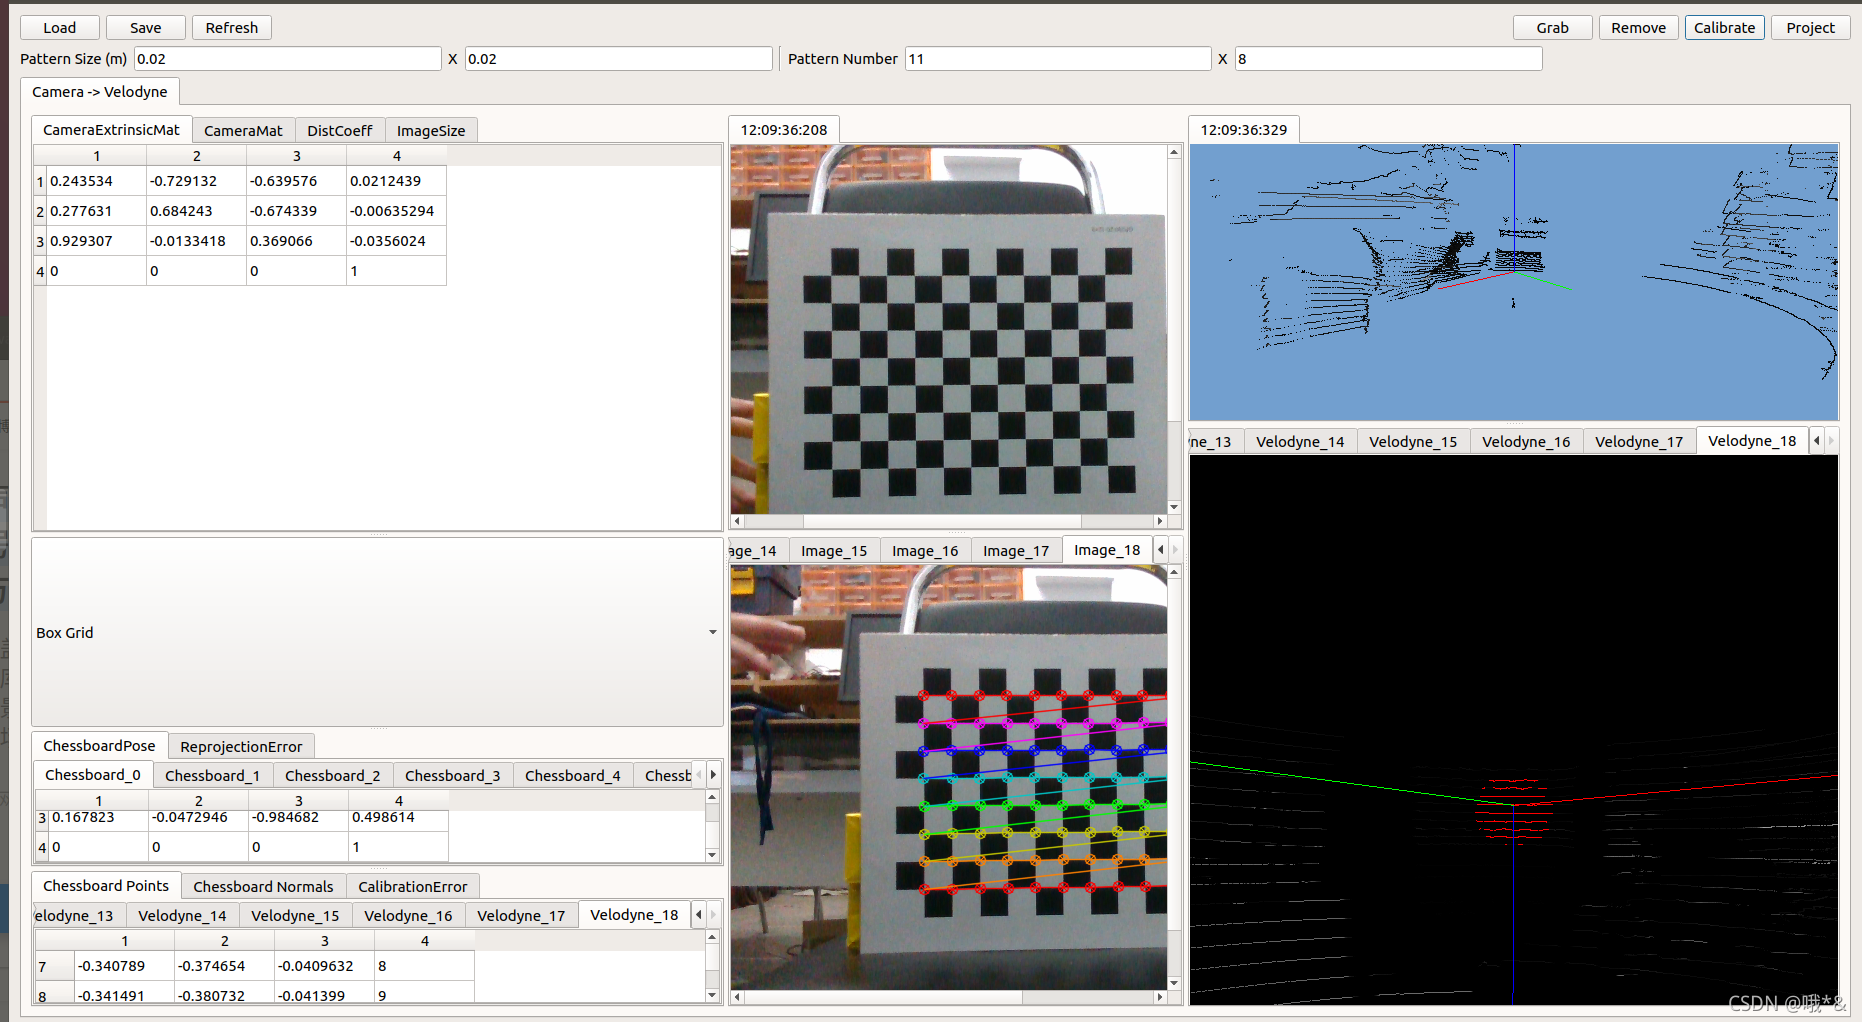Image resolution: width=1862 pixels, height=1022 pixels.
Task: Select Velodyne_16 tab in Chessboard Points
Action: point(408,916)
